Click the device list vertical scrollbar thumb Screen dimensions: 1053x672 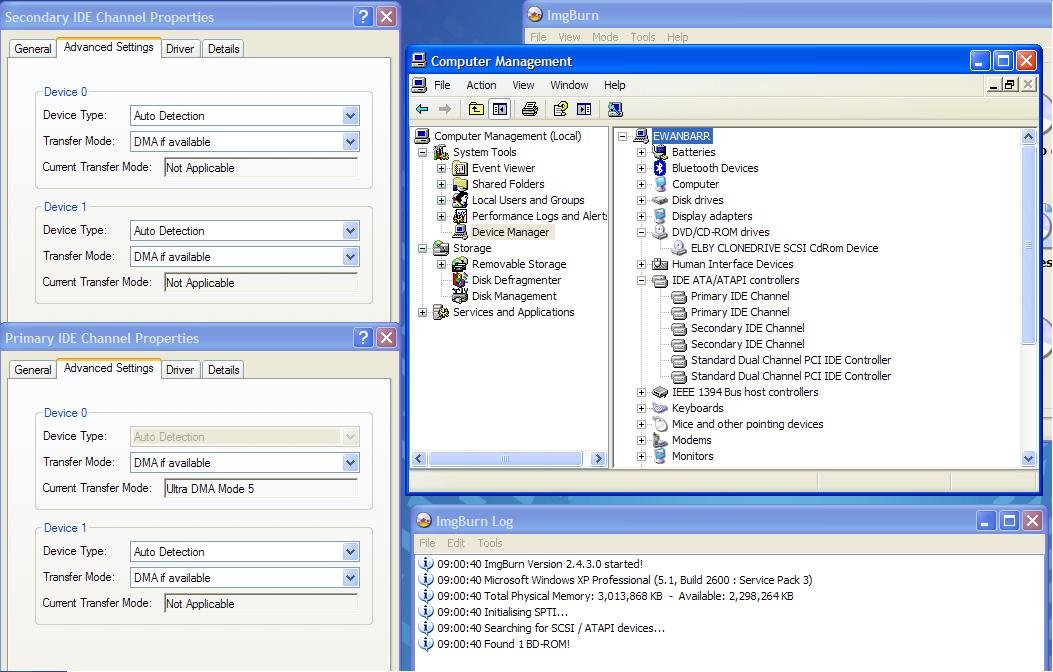(x=1028, y=244)
